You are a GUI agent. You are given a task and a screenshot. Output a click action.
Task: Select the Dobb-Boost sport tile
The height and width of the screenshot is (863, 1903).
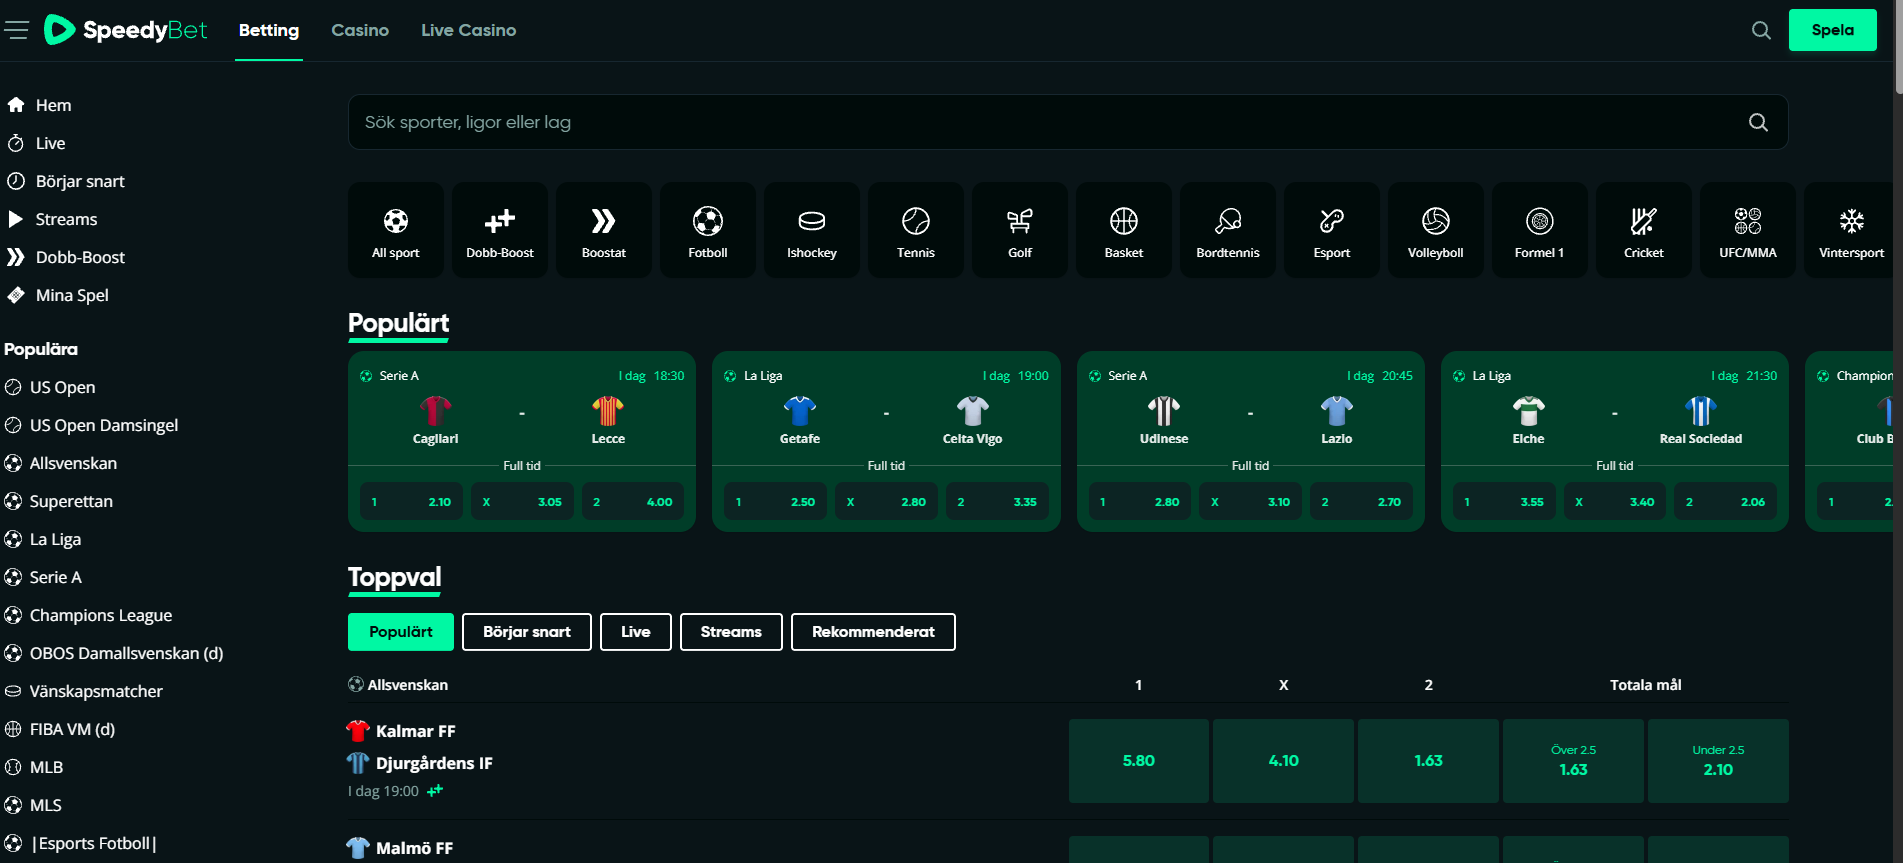click(x=500, y=230)
